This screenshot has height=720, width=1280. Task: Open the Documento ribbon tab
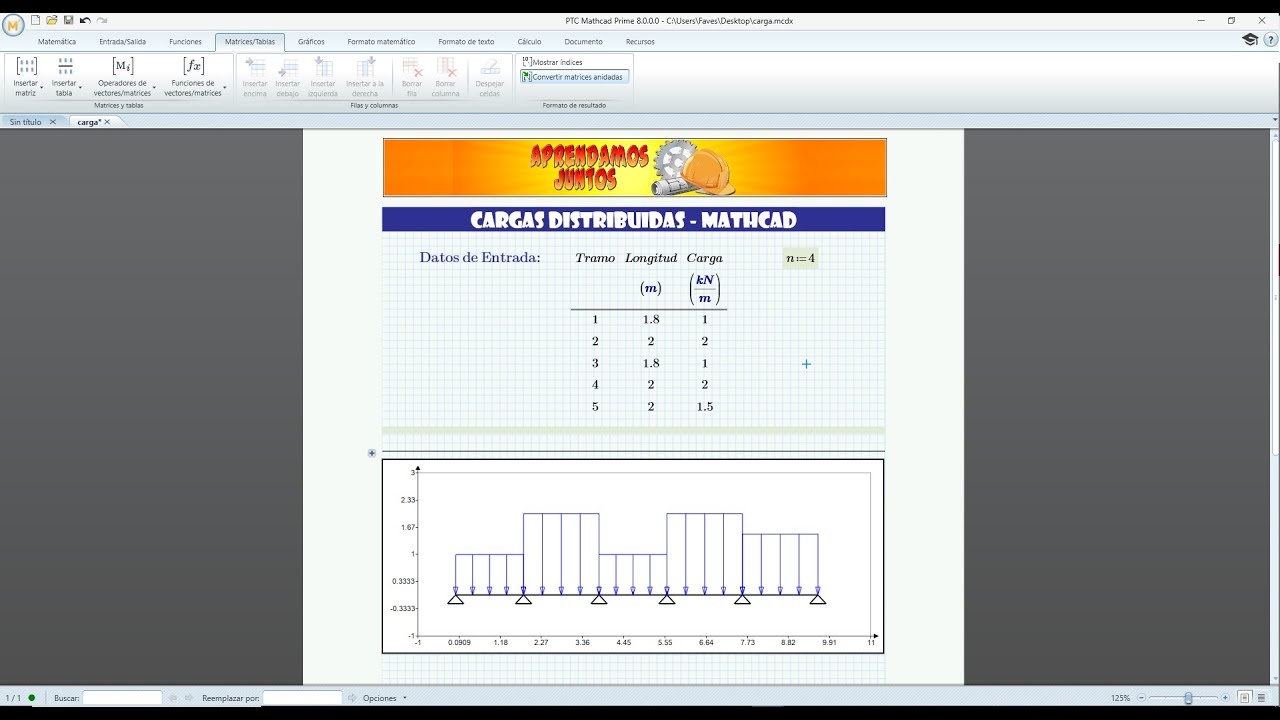pos(583,42)
